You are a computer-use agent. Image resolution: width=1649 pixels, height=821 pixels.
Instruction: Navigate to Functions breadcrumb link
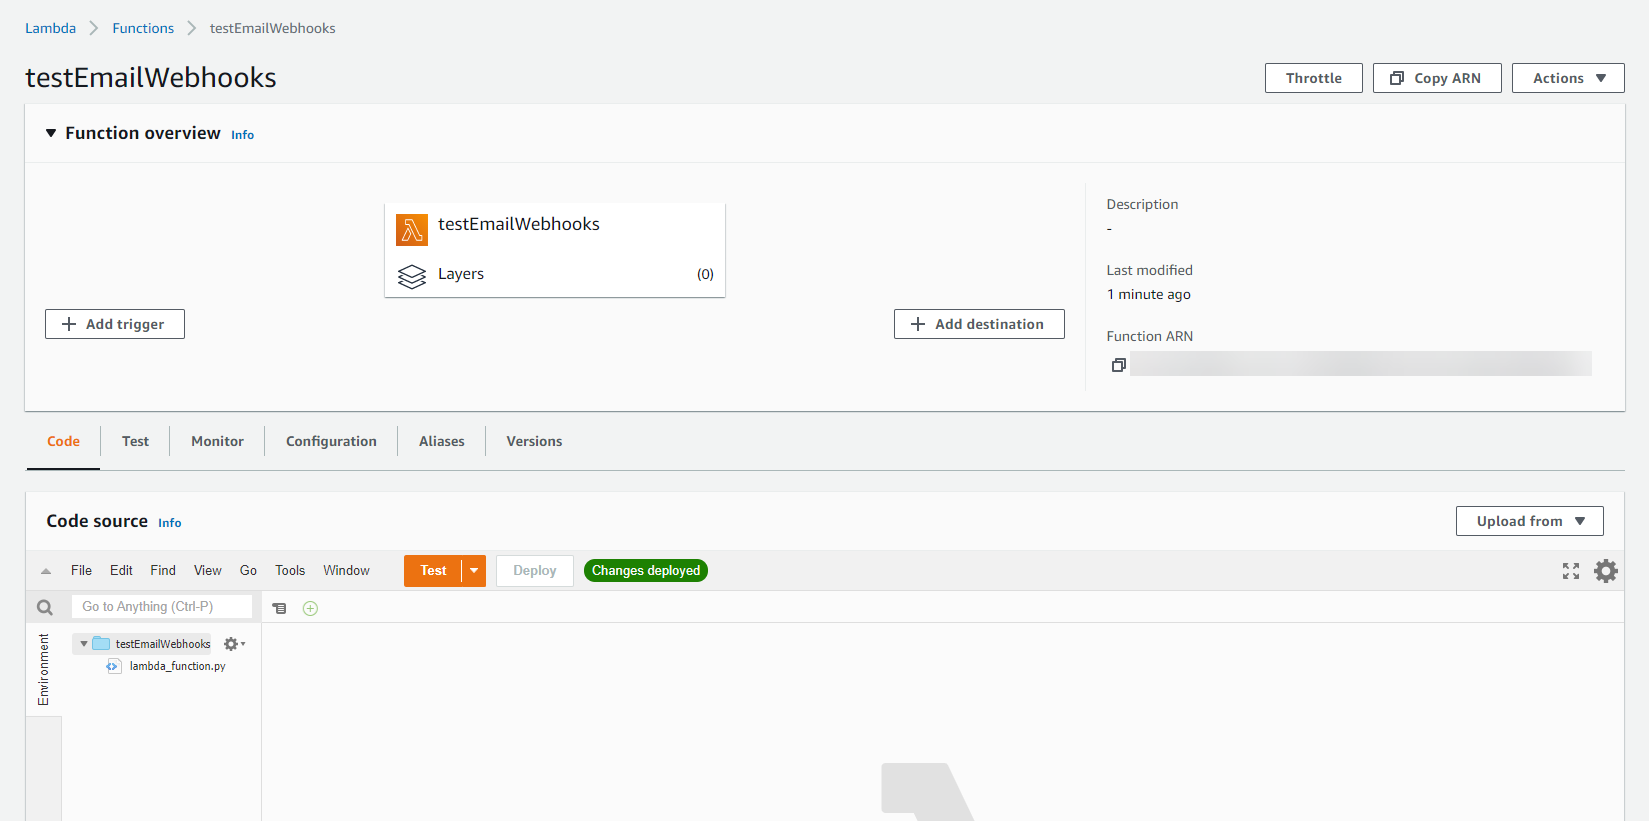coord(143,28)
